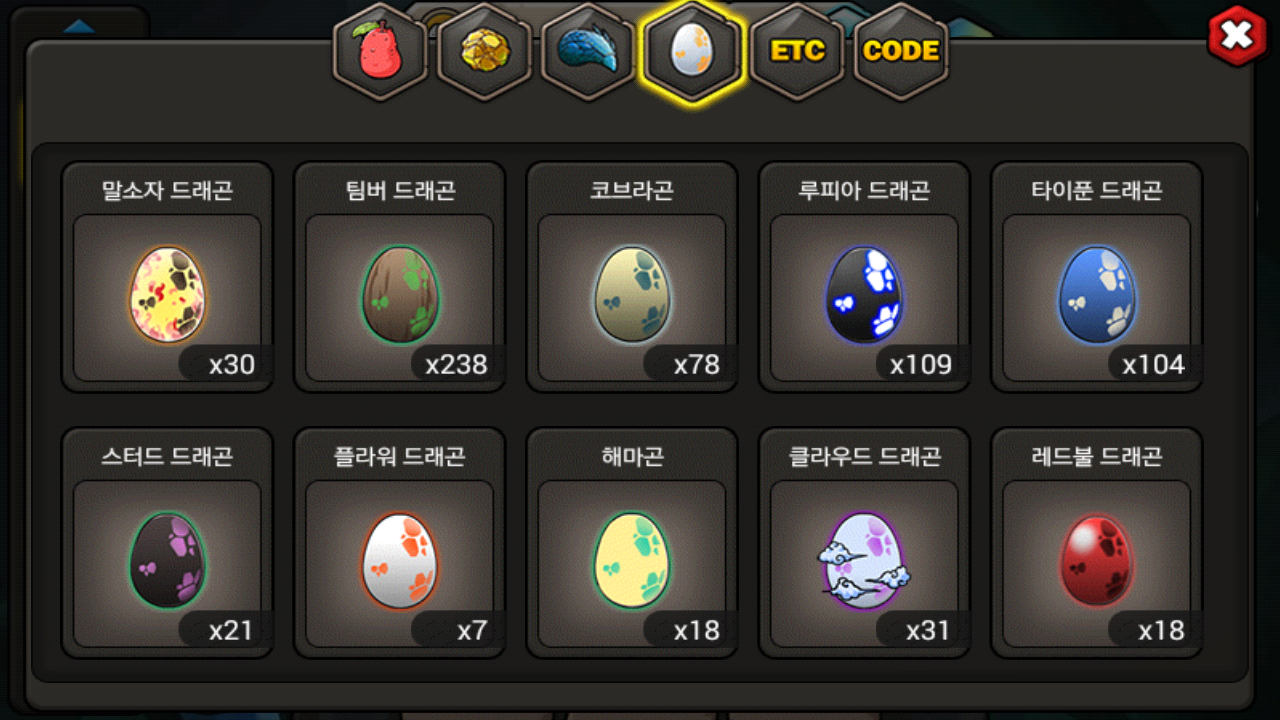Close the inventory with the red X
Image resolution: width=1280 pixels, height=720 pixels.
pyautogui.click(x=1238, y=37)
